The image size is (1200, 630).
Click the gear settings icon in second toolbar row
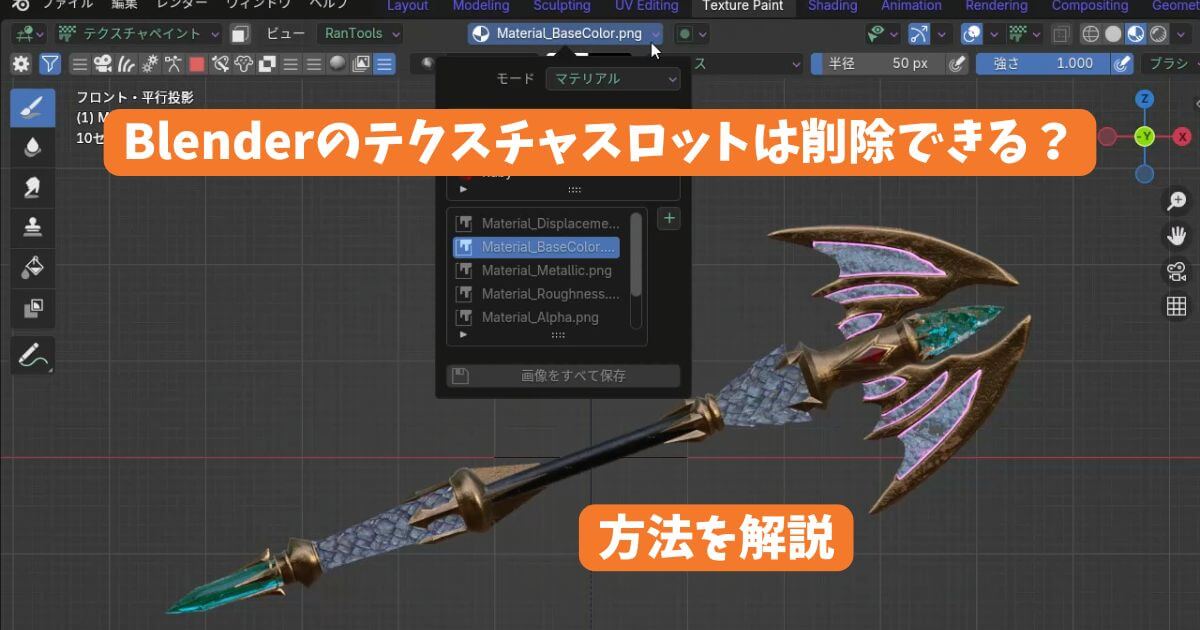21,64
